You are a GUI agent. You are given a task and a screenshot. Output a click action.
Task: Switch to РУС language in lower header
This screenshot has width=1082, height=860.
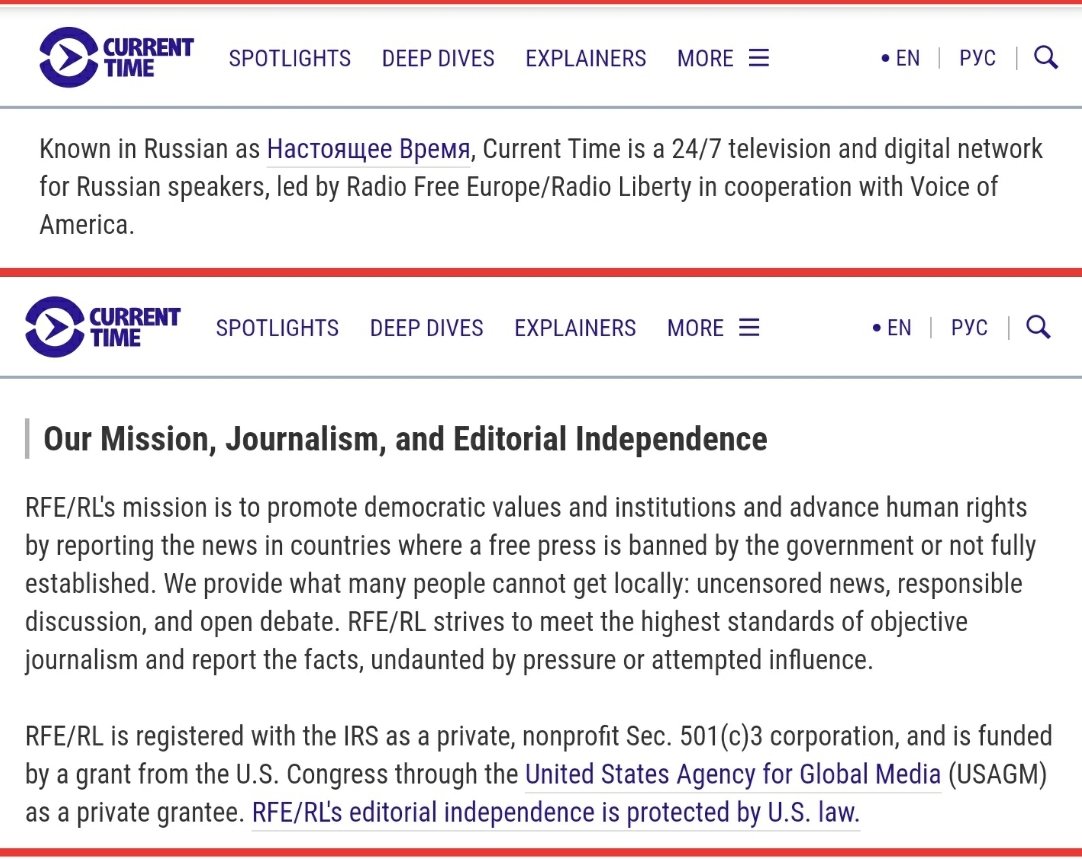pyautogui.click(x=969, y=328)
